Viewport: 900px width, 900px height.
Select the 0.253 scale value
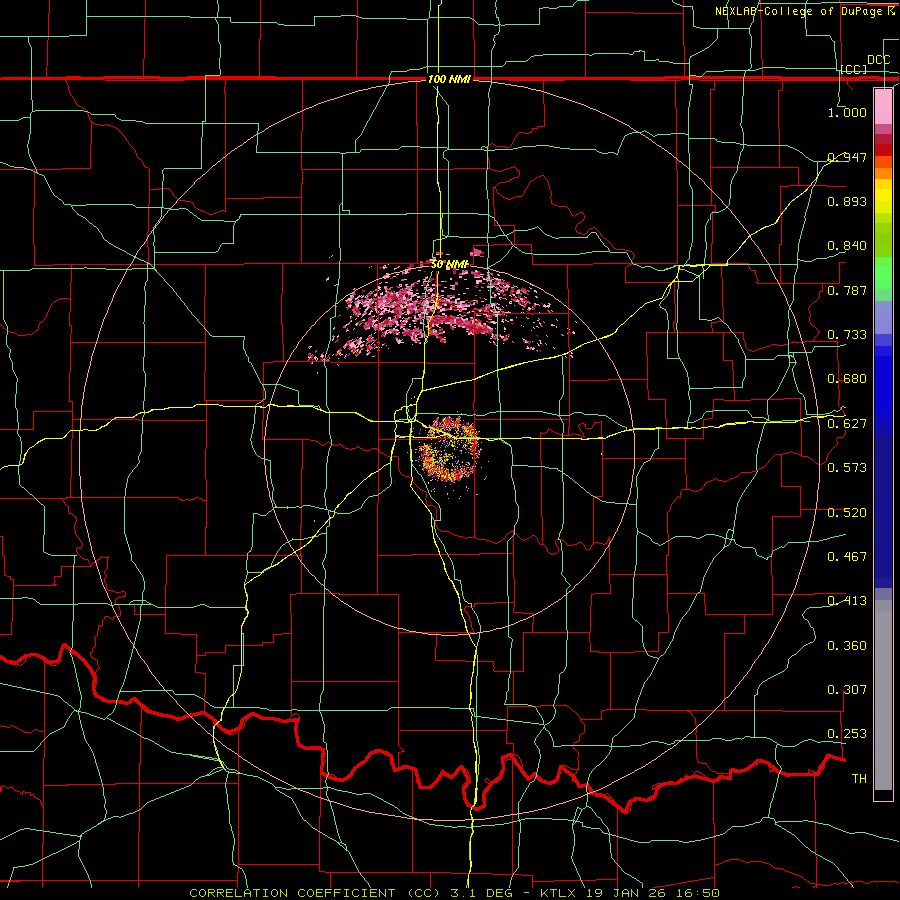click(847, 734)
